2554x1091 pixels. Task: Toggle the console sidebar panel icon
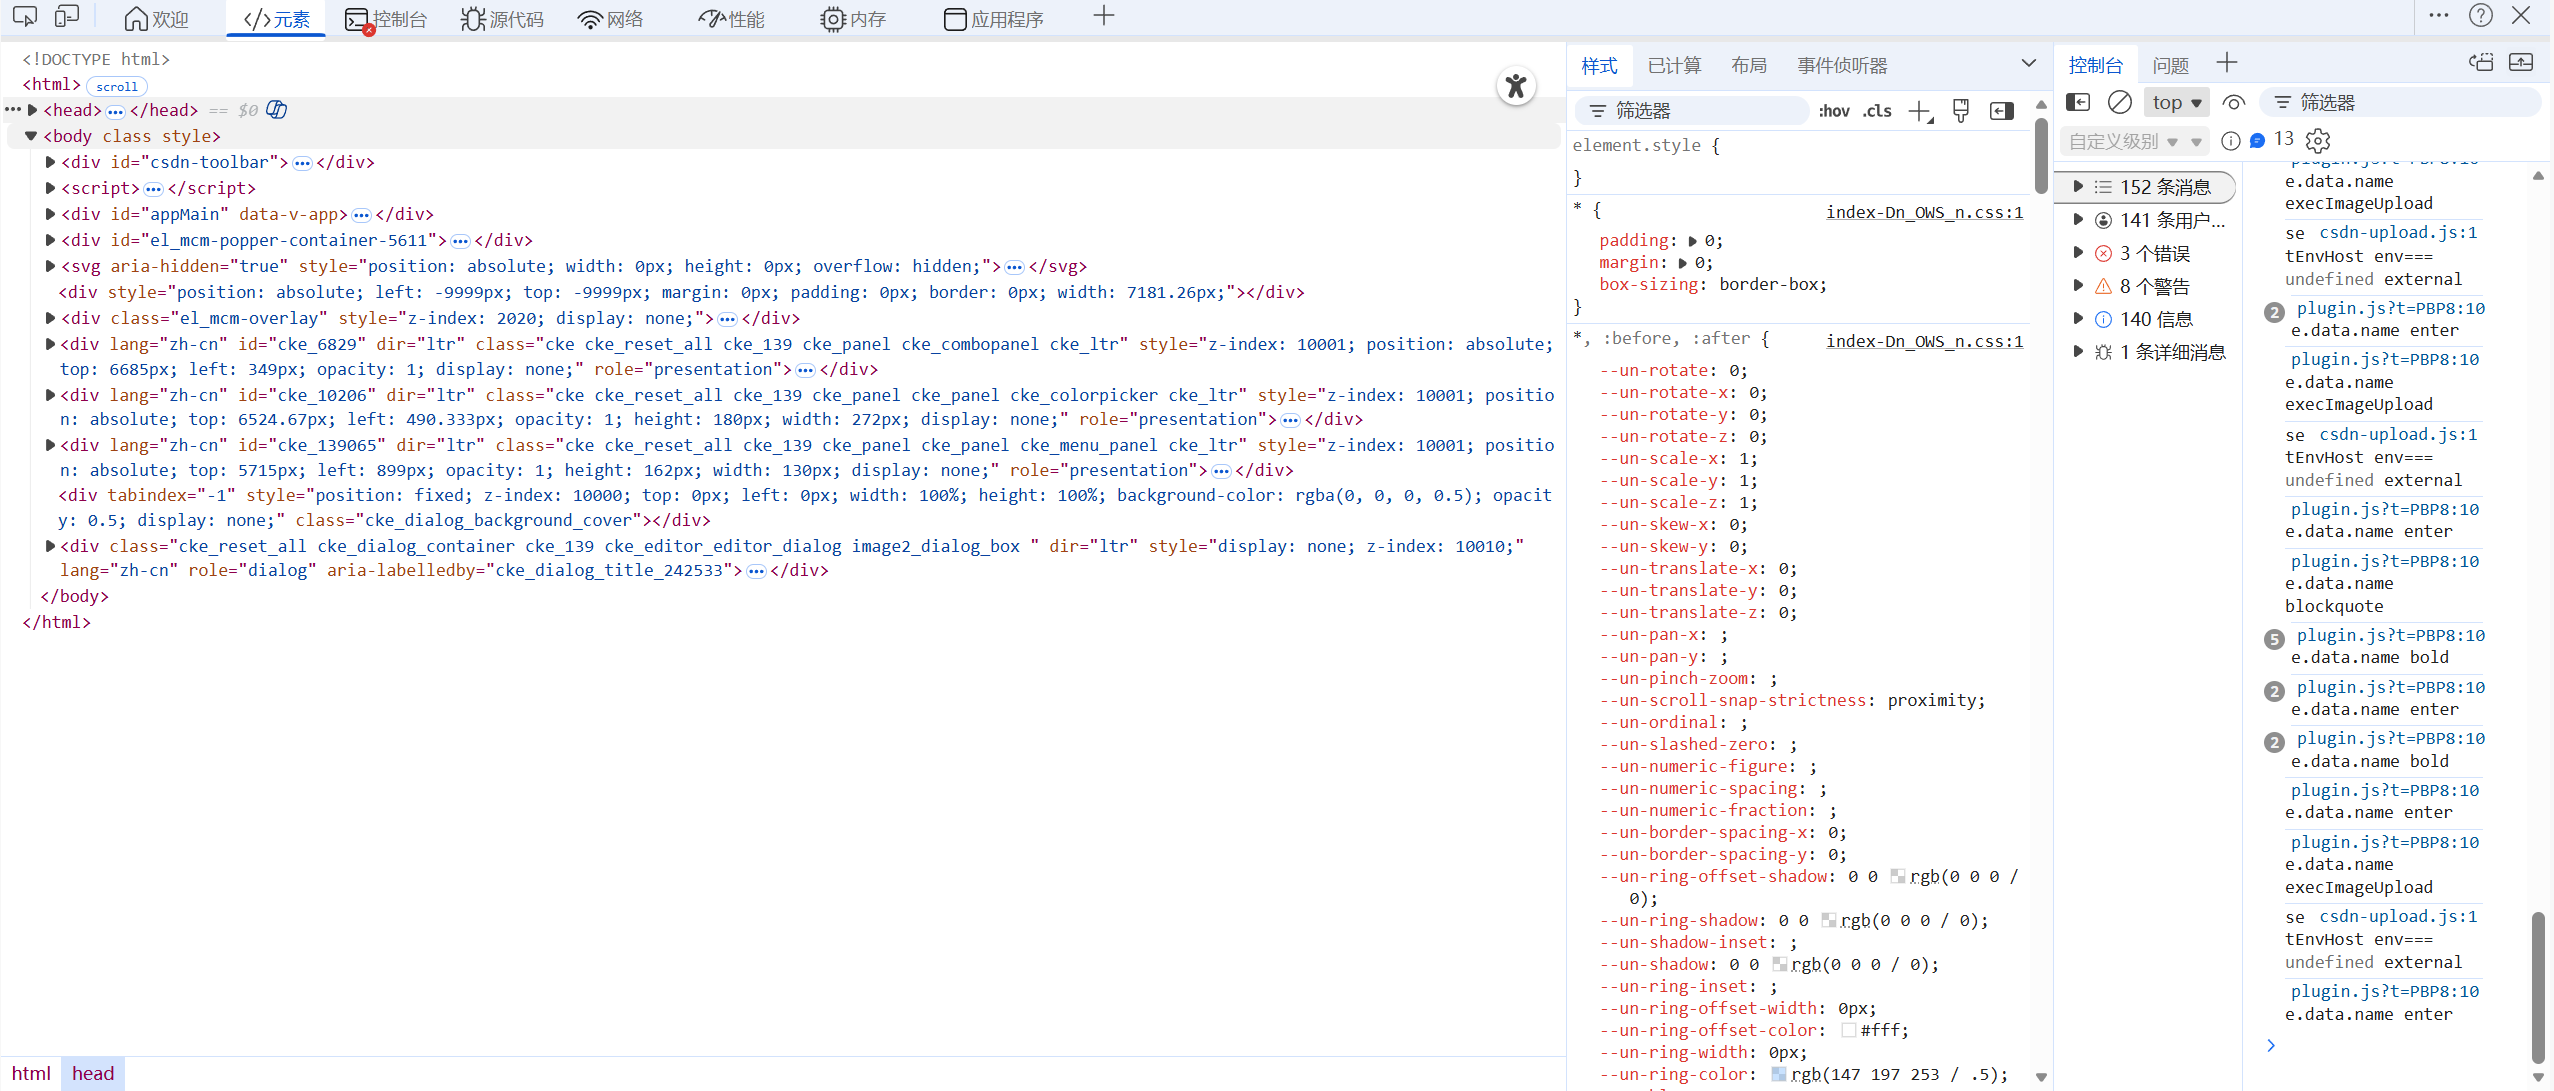coord(2078,103)
